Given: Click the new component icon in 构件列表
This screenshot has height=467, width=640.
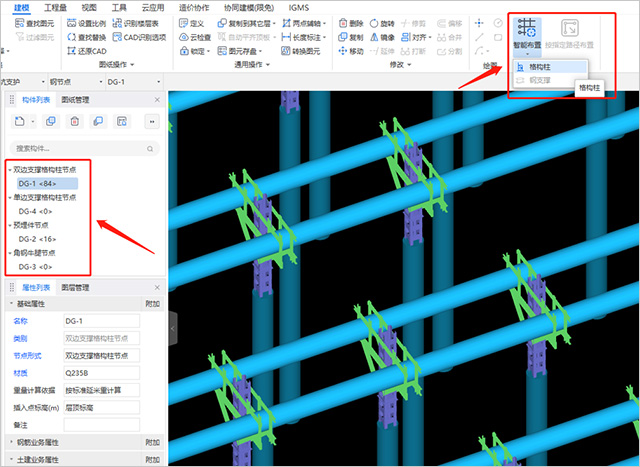Looking at the screenshot, I should [x=20, y=121].
